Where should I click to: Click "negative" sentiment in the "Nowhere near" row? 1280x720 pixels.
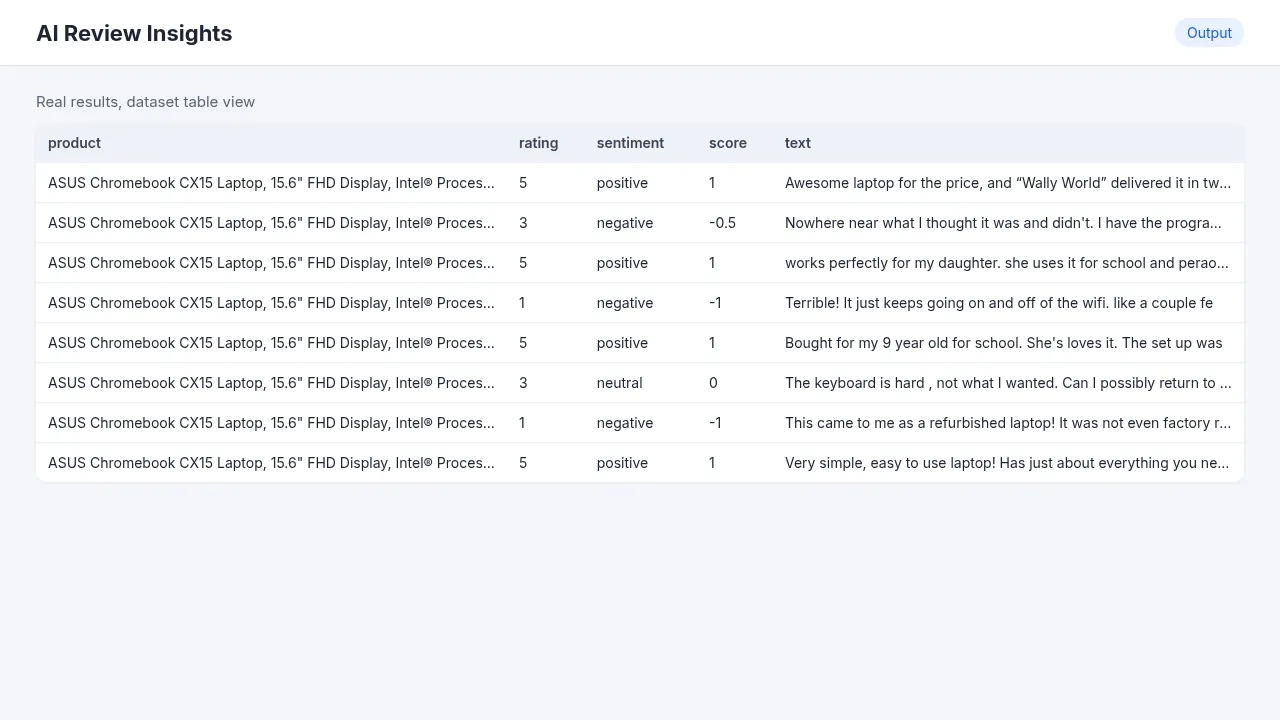(x=625, y=223)
